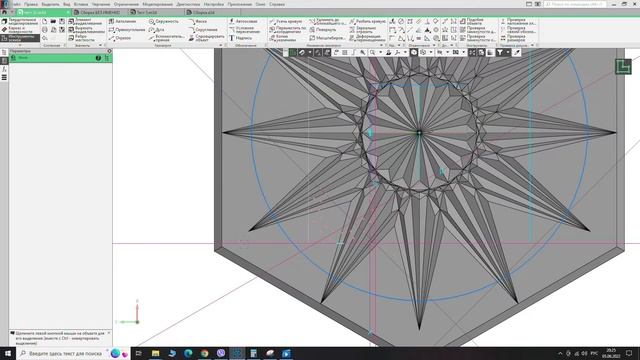Open the Справка menu

(277, 4)
